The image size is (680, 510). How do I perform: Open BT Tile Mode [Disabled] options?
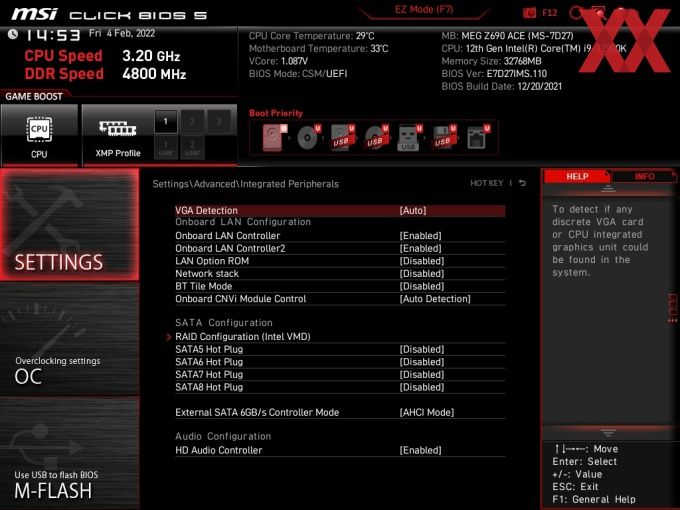[422, 286]
